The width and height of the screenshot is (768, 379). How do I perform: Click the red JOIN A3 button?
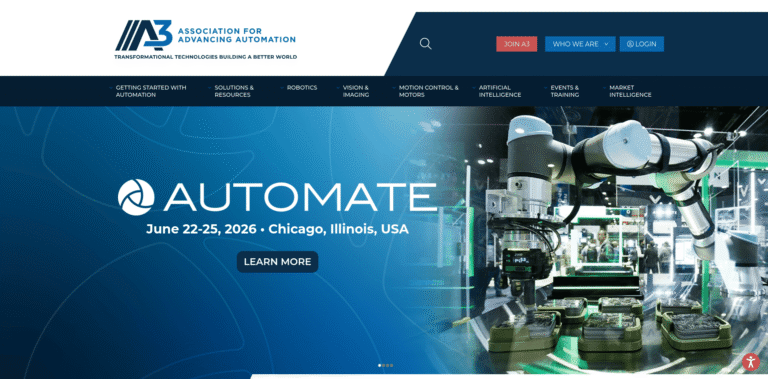click(516, 44)
